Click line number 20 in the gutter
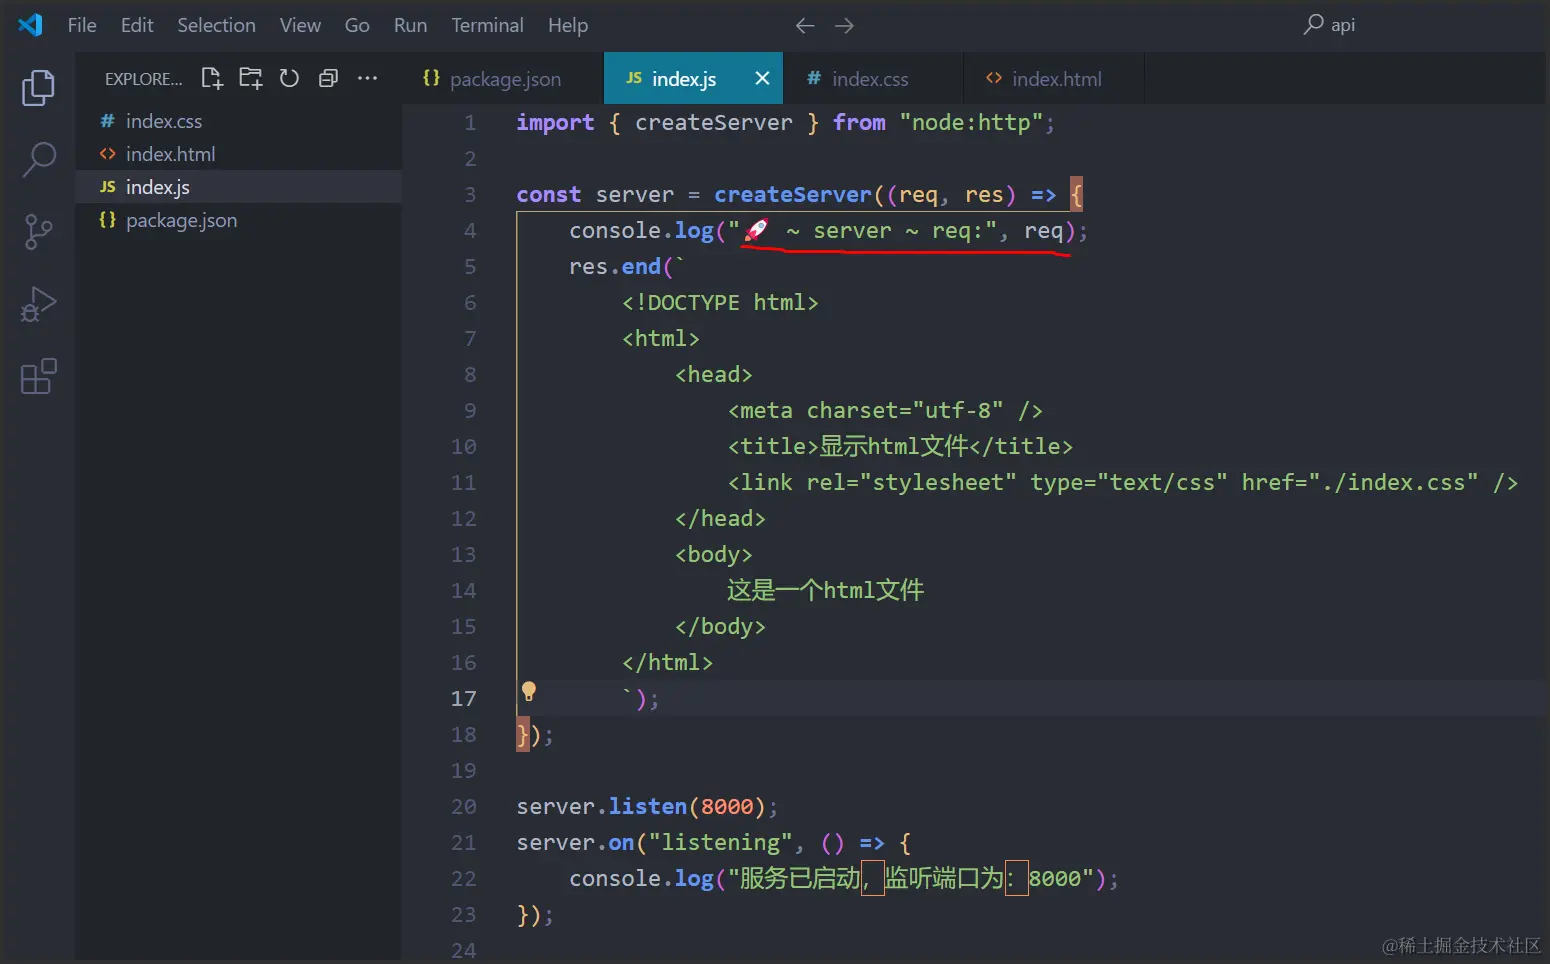The height and width of the screenshot is (964, 1550). tap(463, 807)
